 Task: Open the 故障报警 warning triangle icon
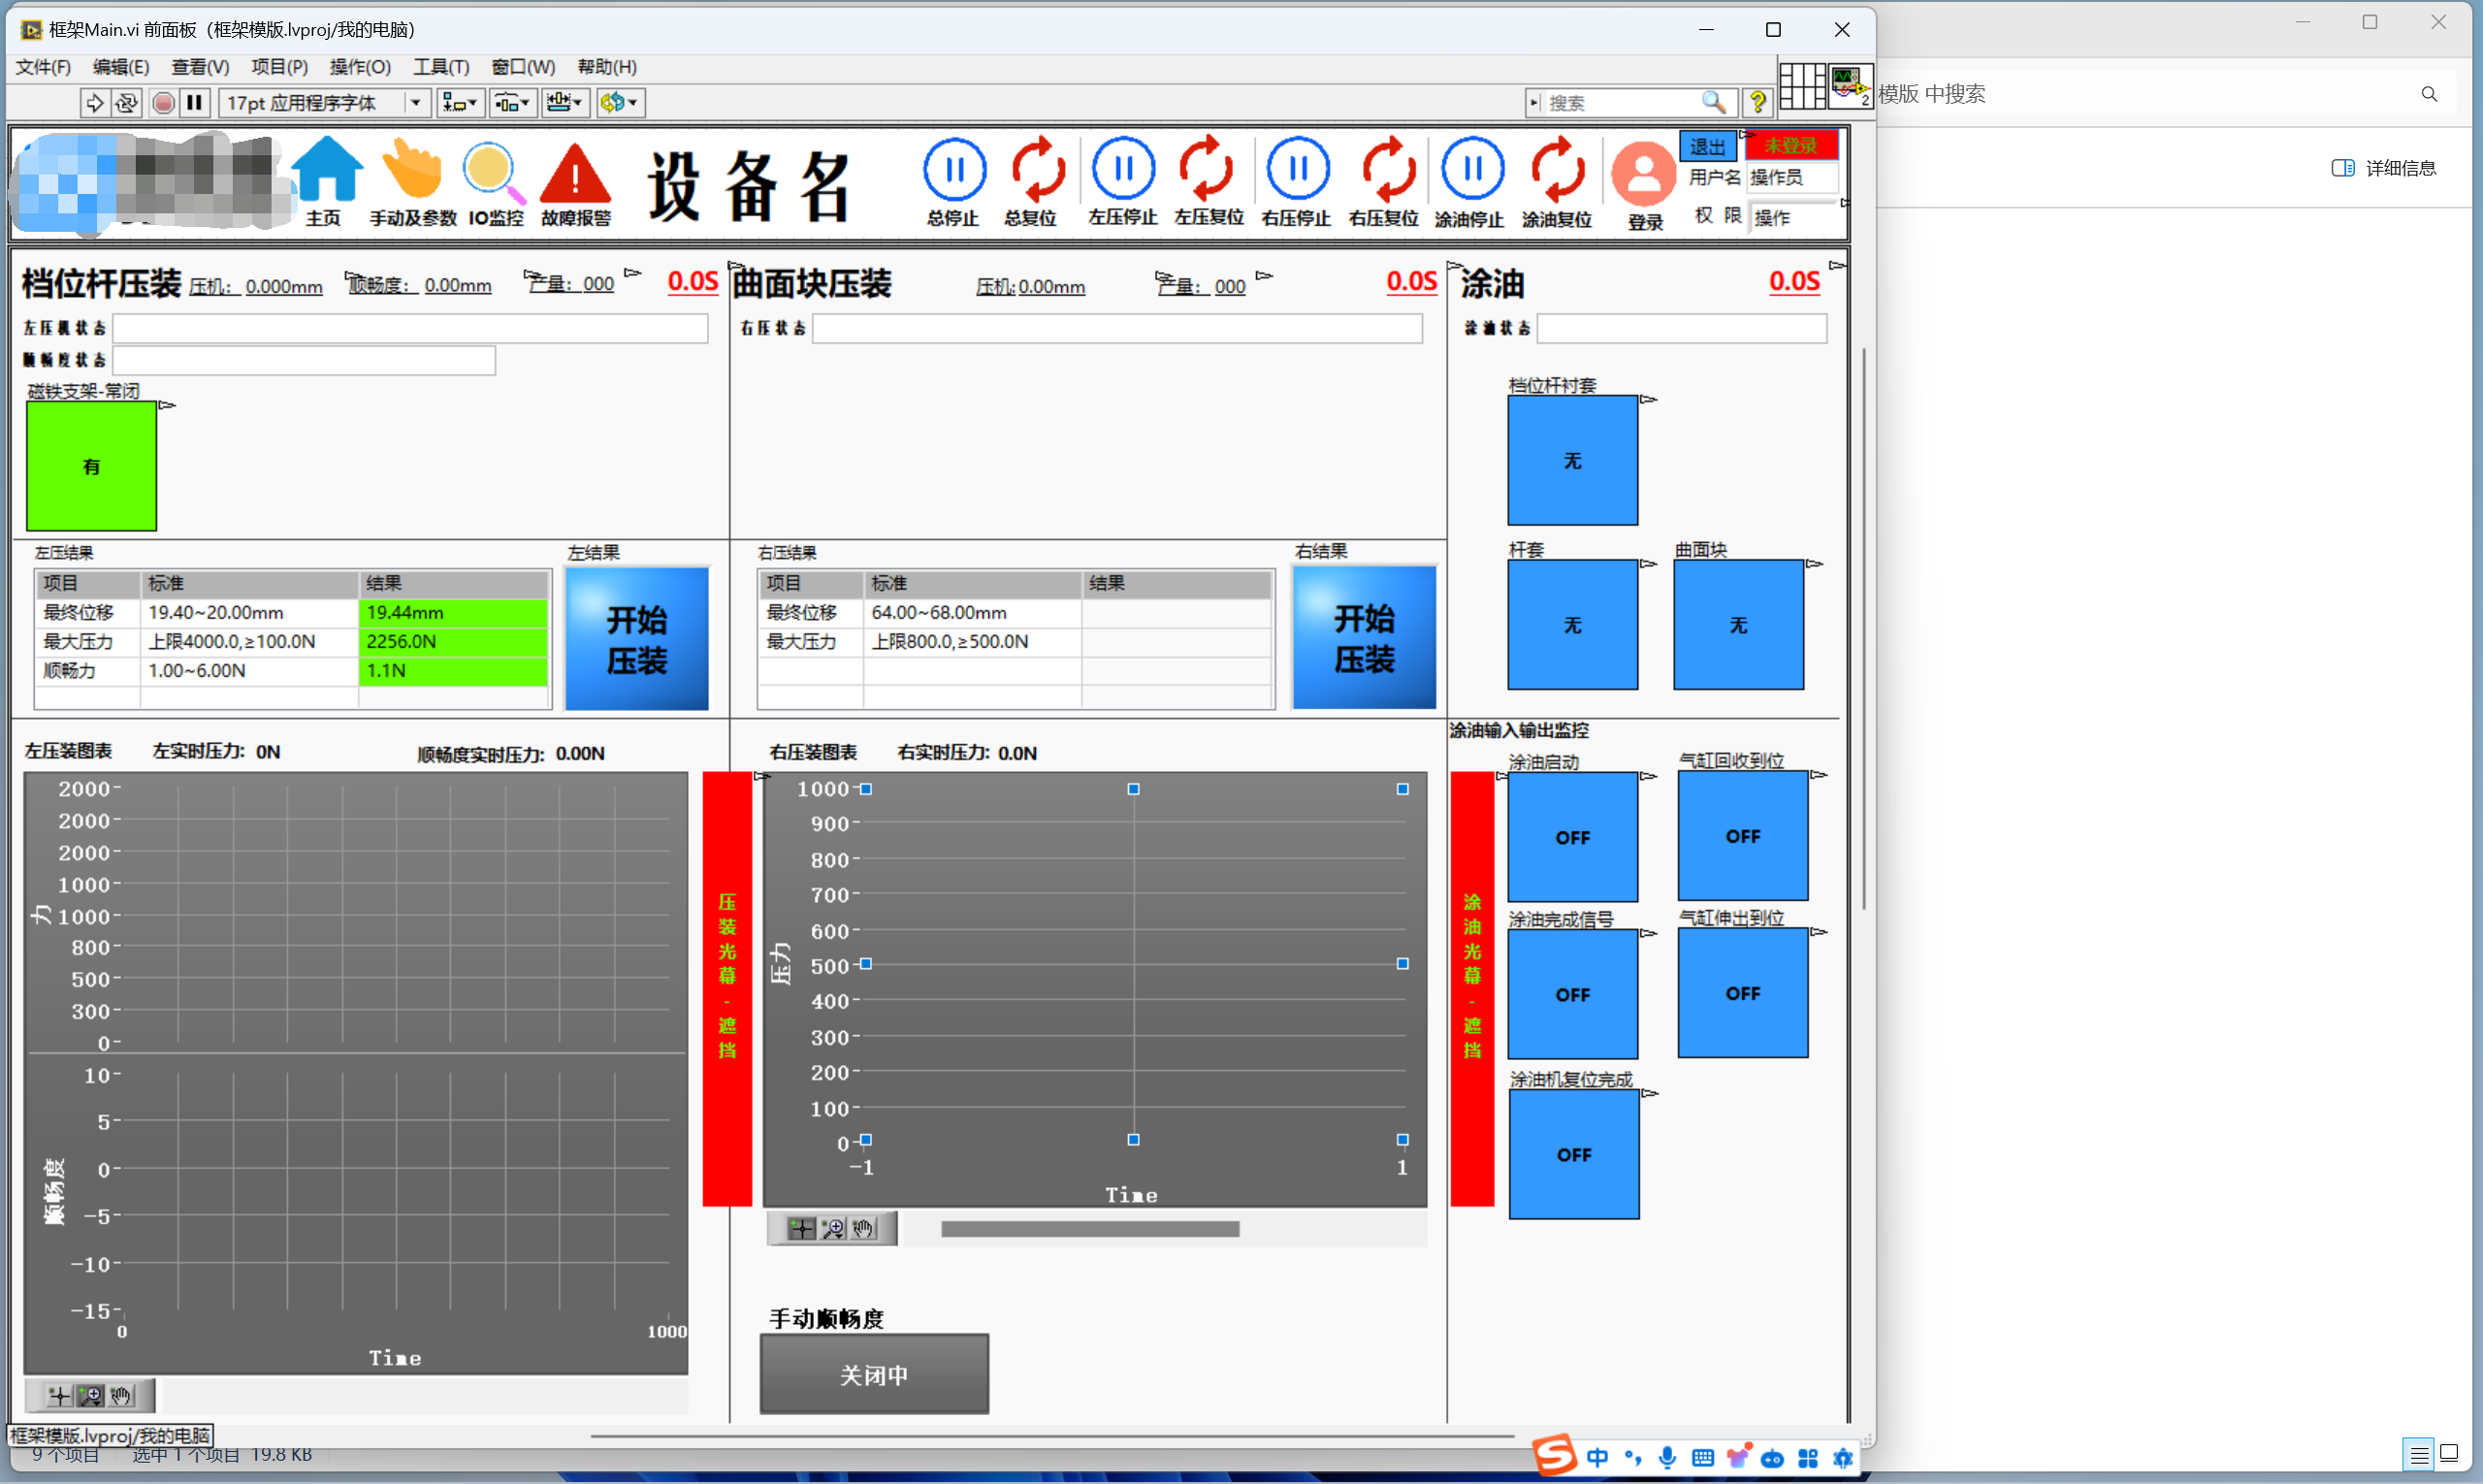coord(575,172)
